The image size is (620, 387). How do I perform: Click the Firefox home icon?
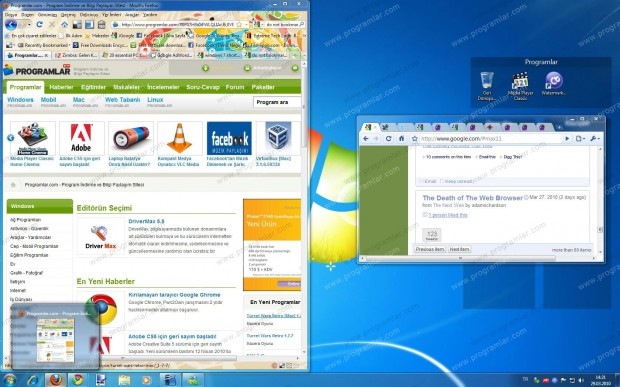pyautogui.click(x=64, y=25)
